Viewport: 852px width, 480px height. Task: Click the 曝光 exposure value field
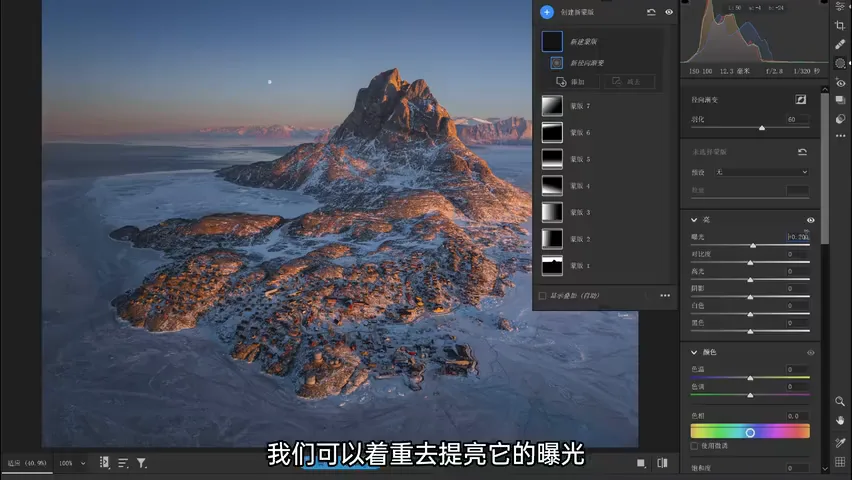(x=798, y=237)
